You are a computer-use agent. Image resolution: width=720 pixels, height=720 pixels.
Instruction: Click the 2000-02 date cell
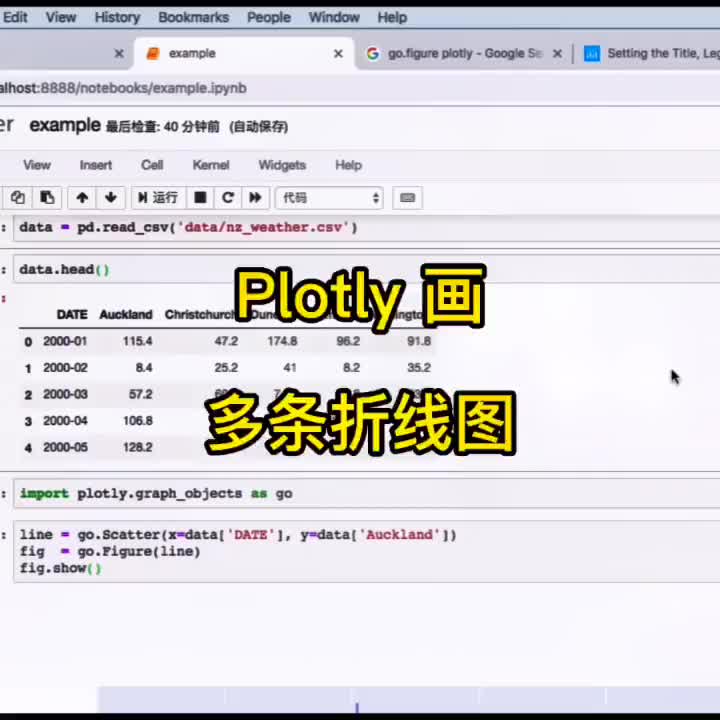[65, 368]
